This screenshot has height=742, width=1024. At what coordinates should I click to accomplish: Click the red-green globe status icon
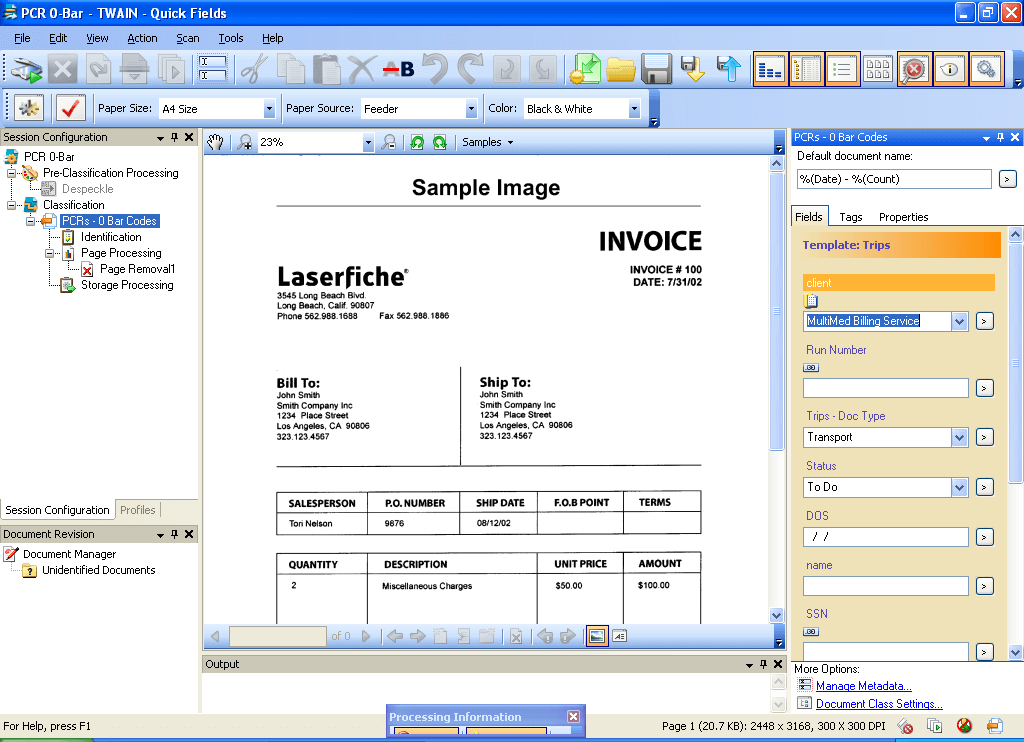(964, 726)
